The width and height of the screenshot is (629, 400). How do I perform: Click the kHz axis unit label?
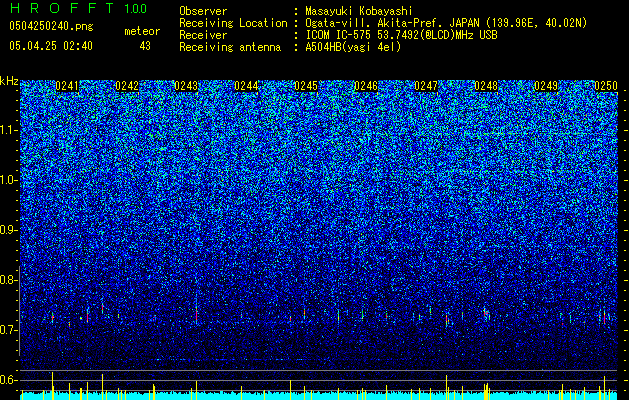point(9,81)
